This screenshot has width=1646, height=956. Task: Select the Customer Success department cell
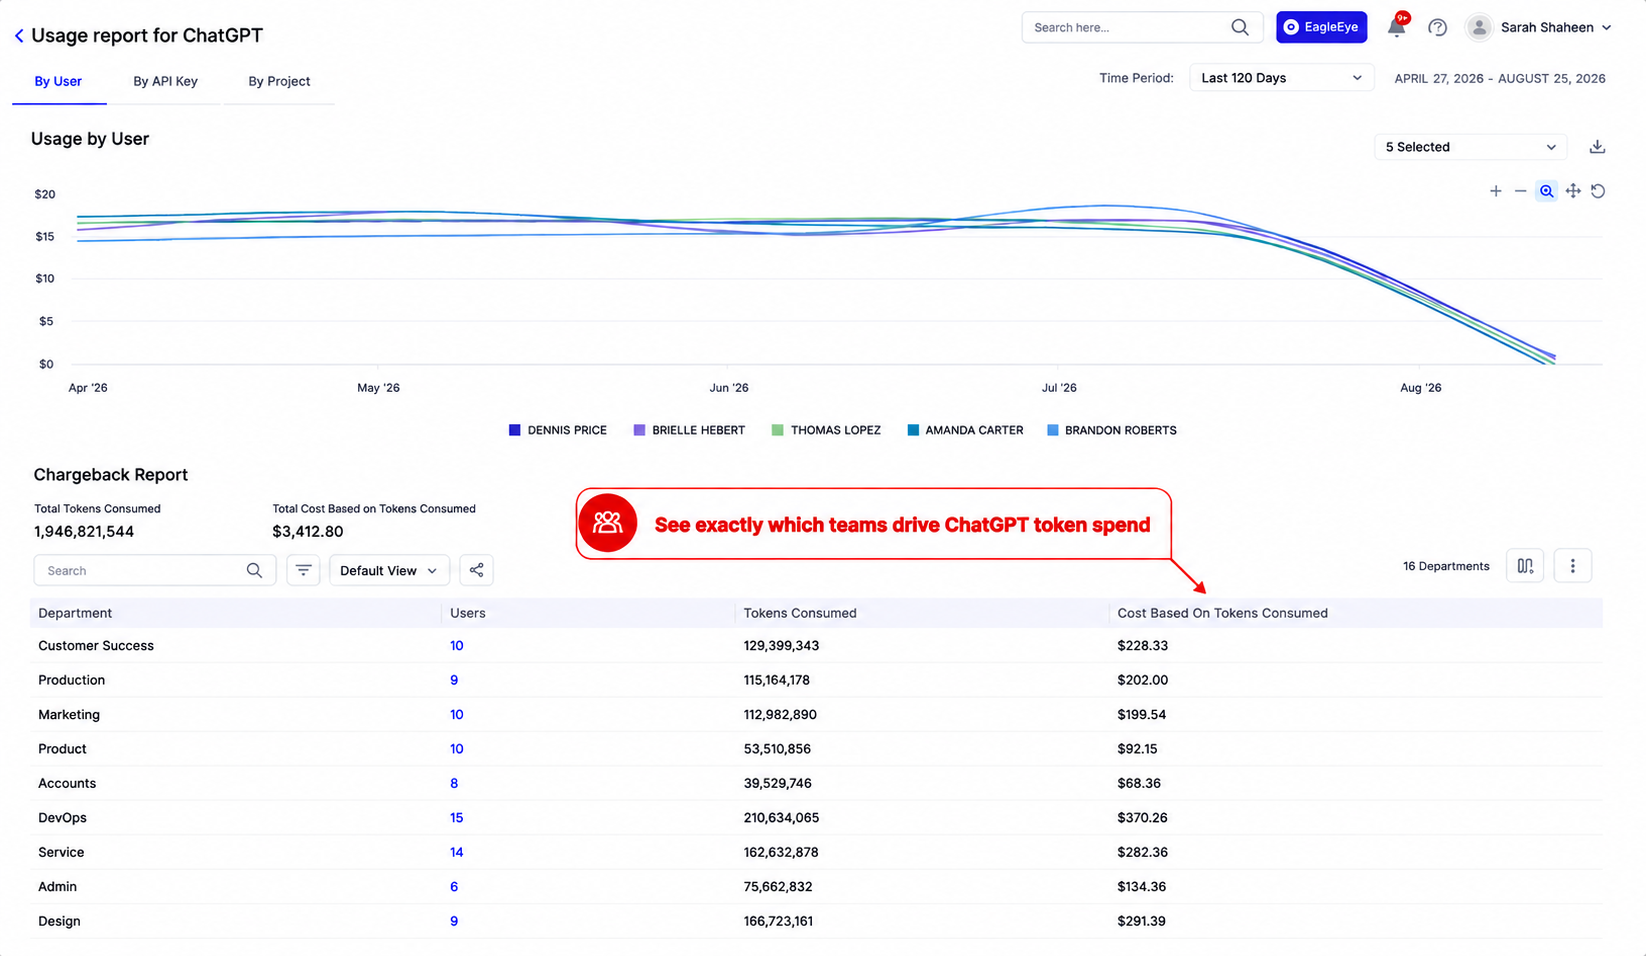click(96, 646)
